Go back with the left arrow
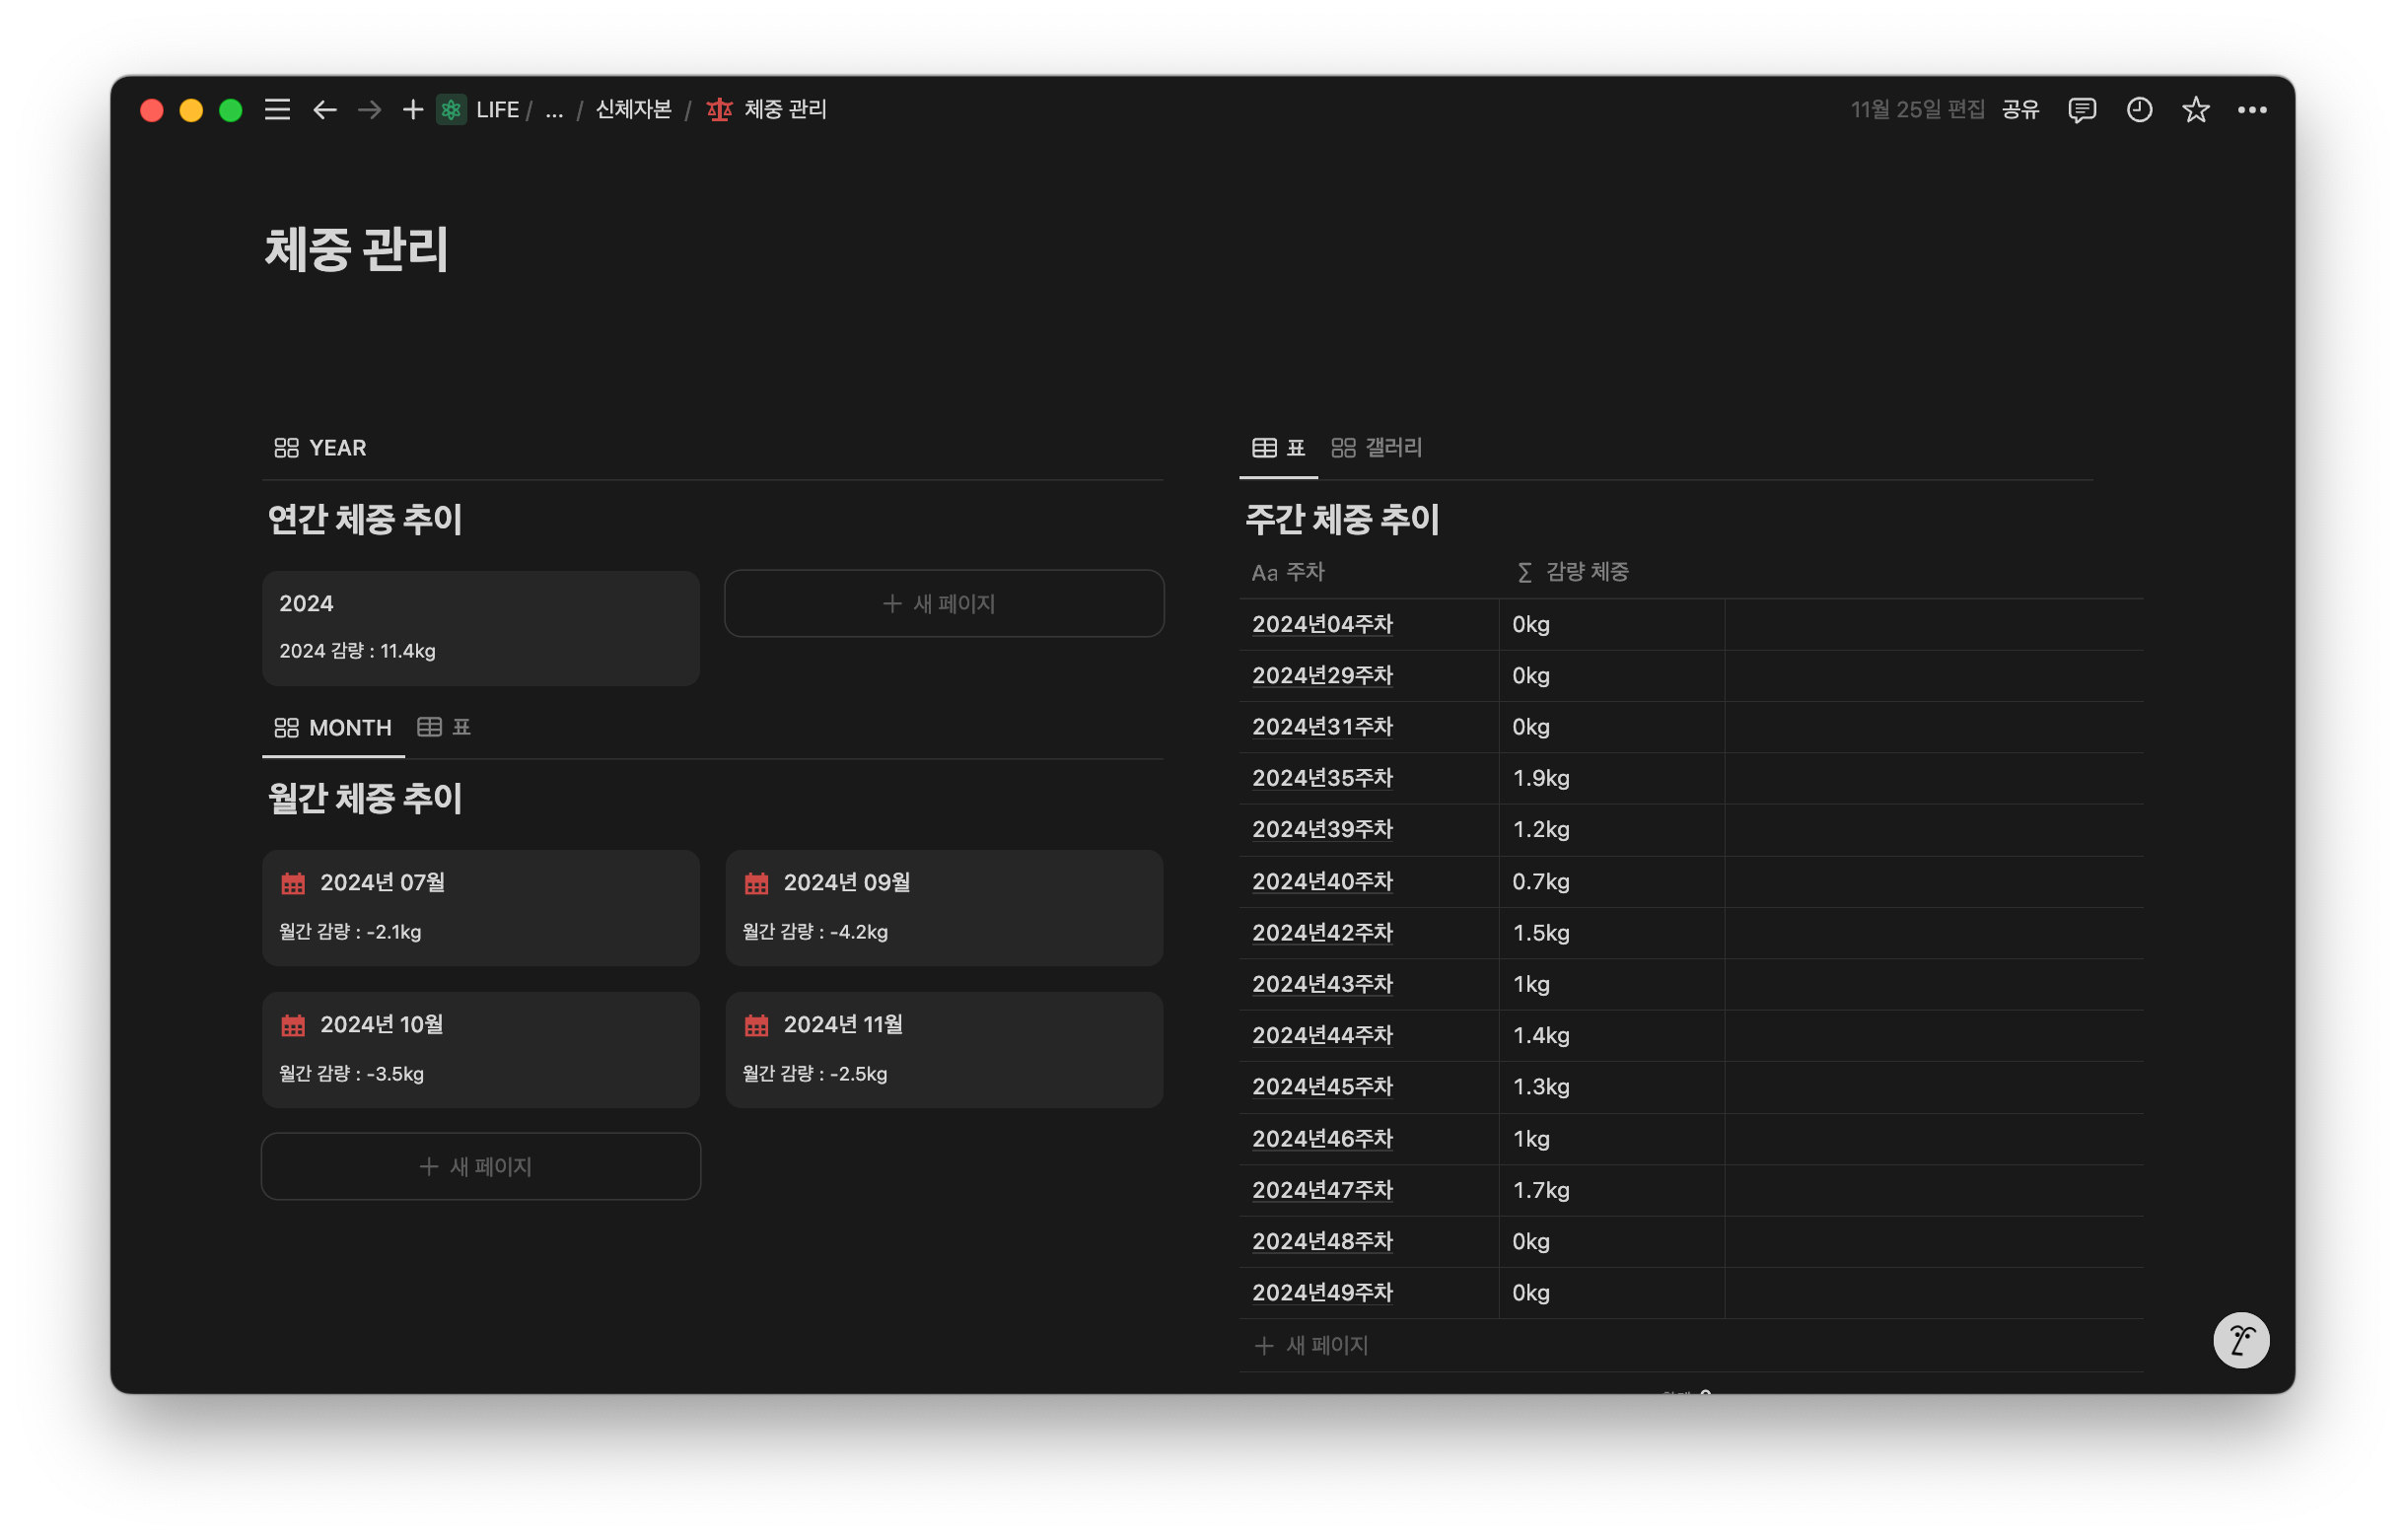This screenshot has width=2406, height=1540. click(324, 110)
